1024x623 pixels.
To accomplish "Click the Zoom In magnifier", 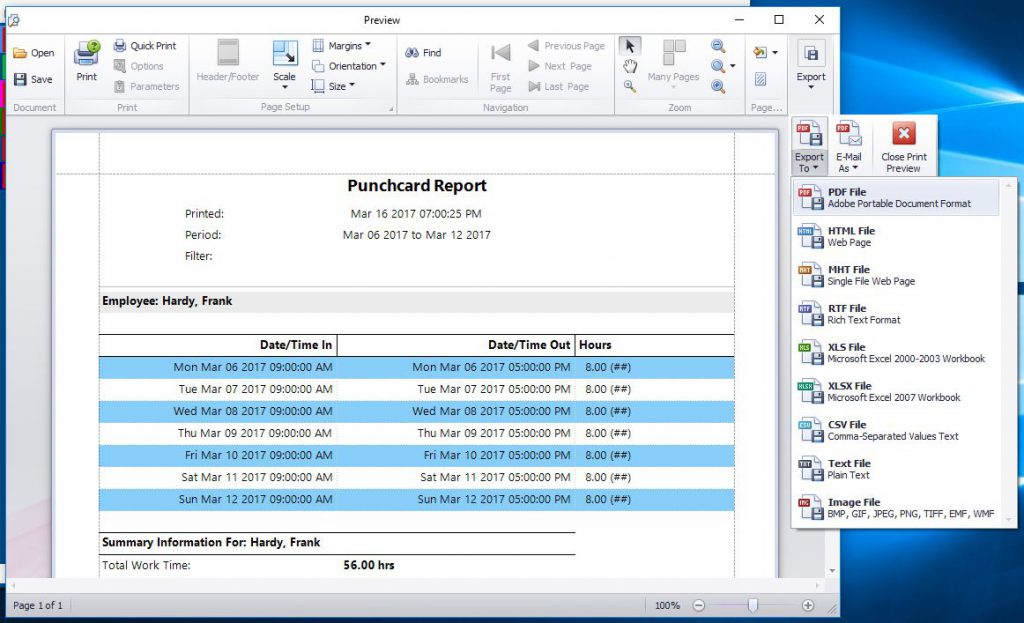I will point(718,87).
